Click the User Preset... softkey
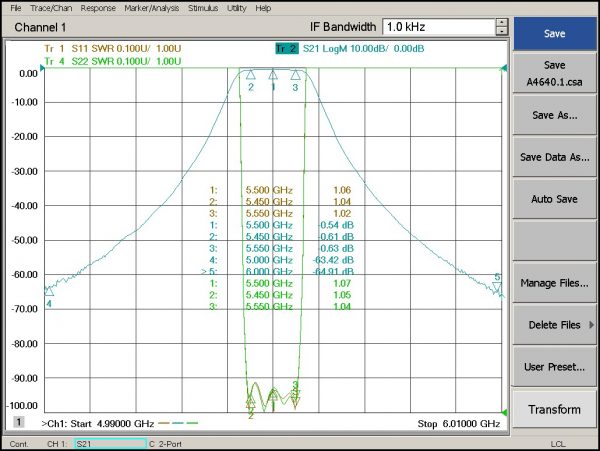 tap(554, 367)
